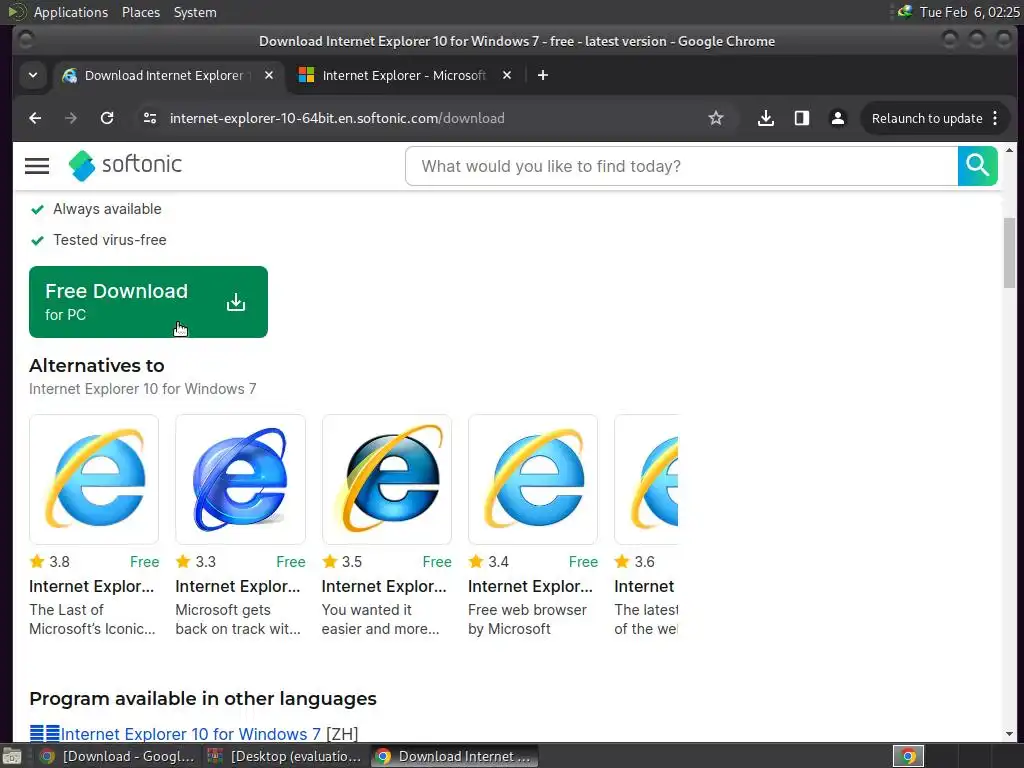Click 'Program available in other languages' heading
This screenshot has width=1024, height=768.
[202, 699]
